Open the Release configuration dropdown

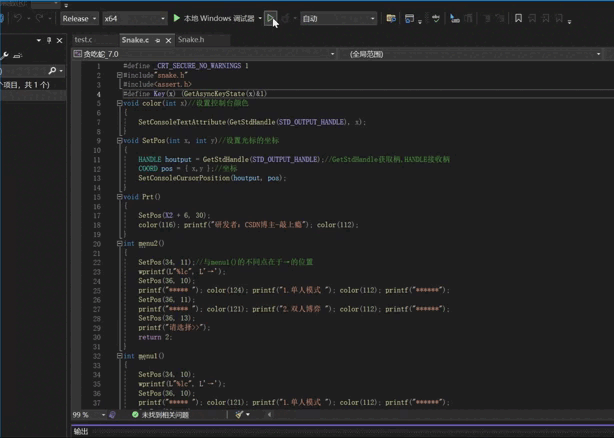pos(79,18)
